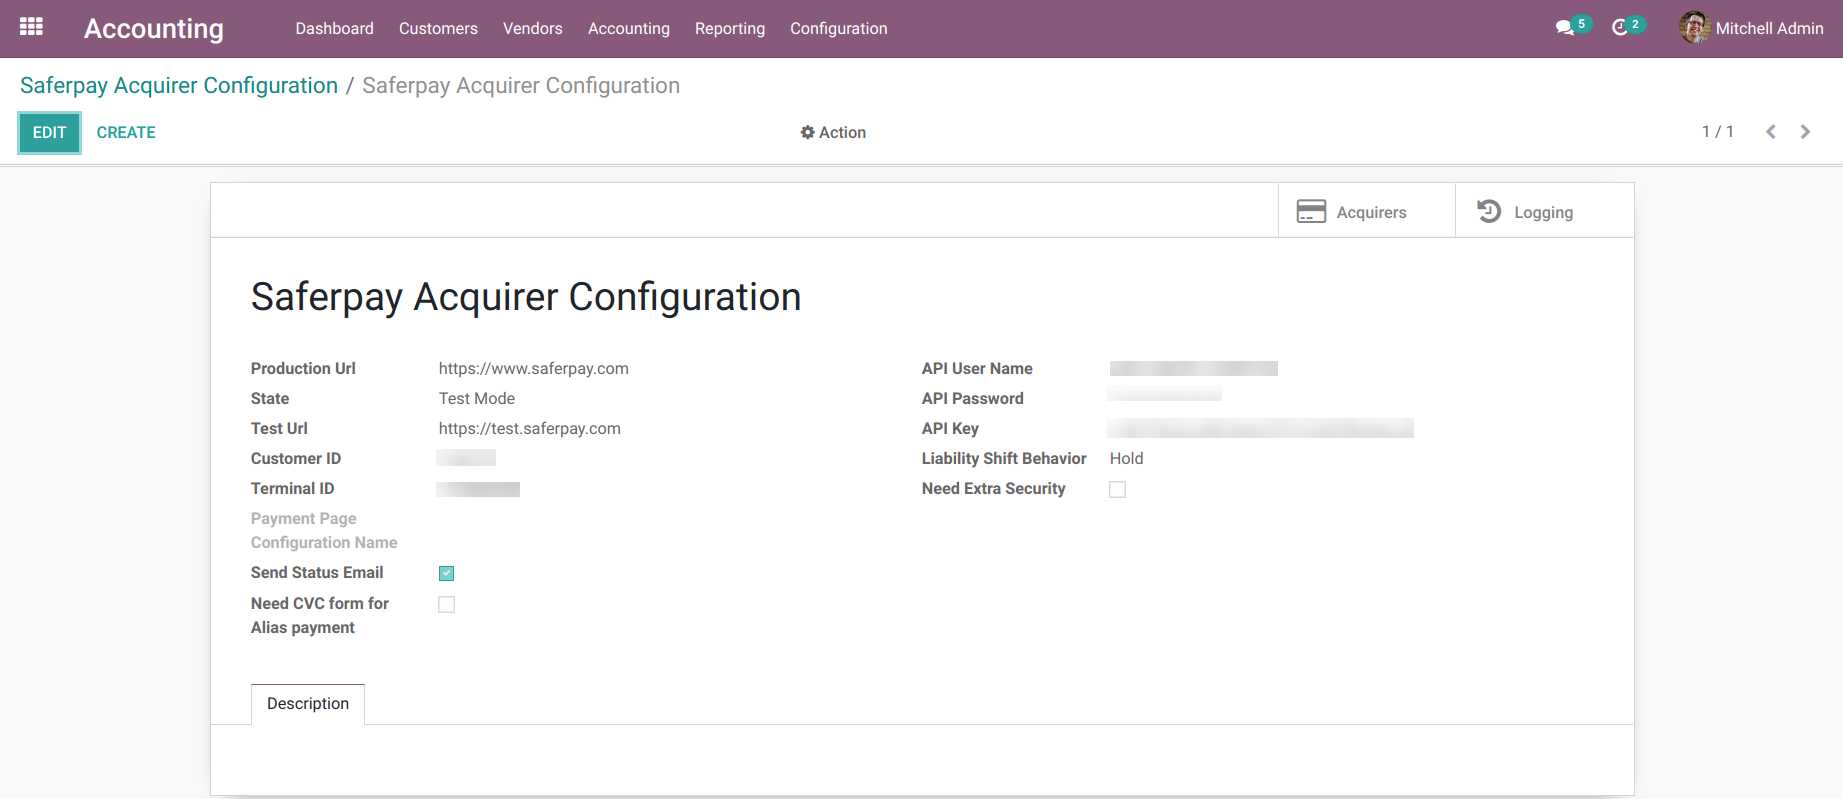The width and height of the screenshot is (1843, 799).
Task: Toggle the Send Status Email checkbox
Action: (x=447, y=573)
